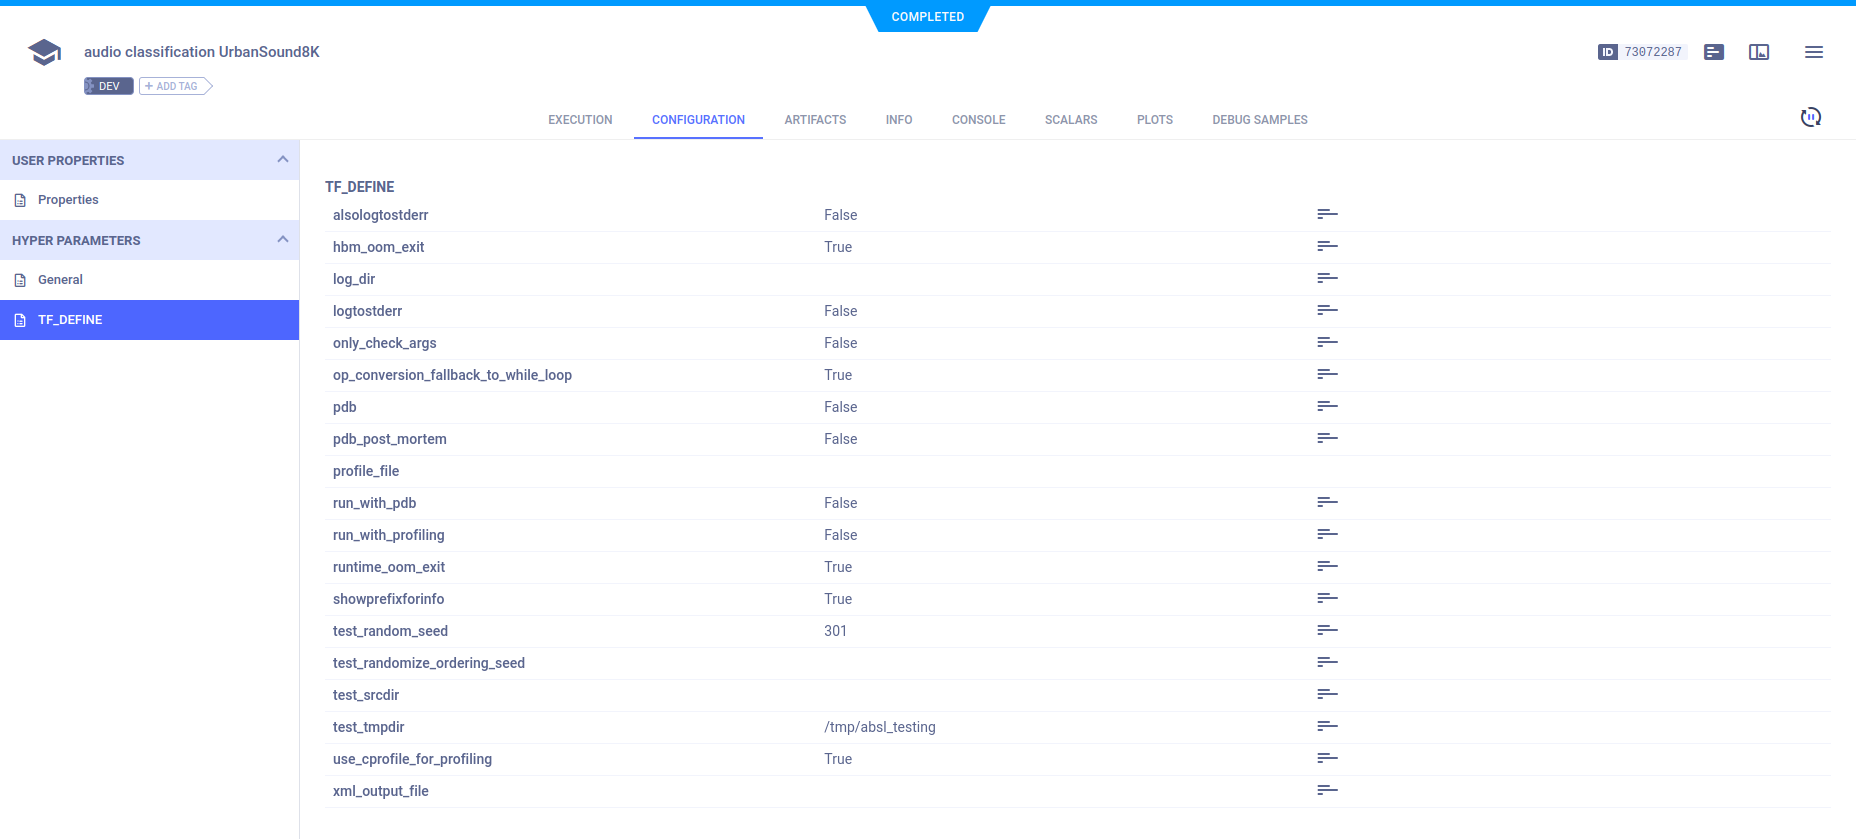Click the description icon for test_random_seed
This screenshot has height=839, width=1856.
click(x=1327, y=631)
